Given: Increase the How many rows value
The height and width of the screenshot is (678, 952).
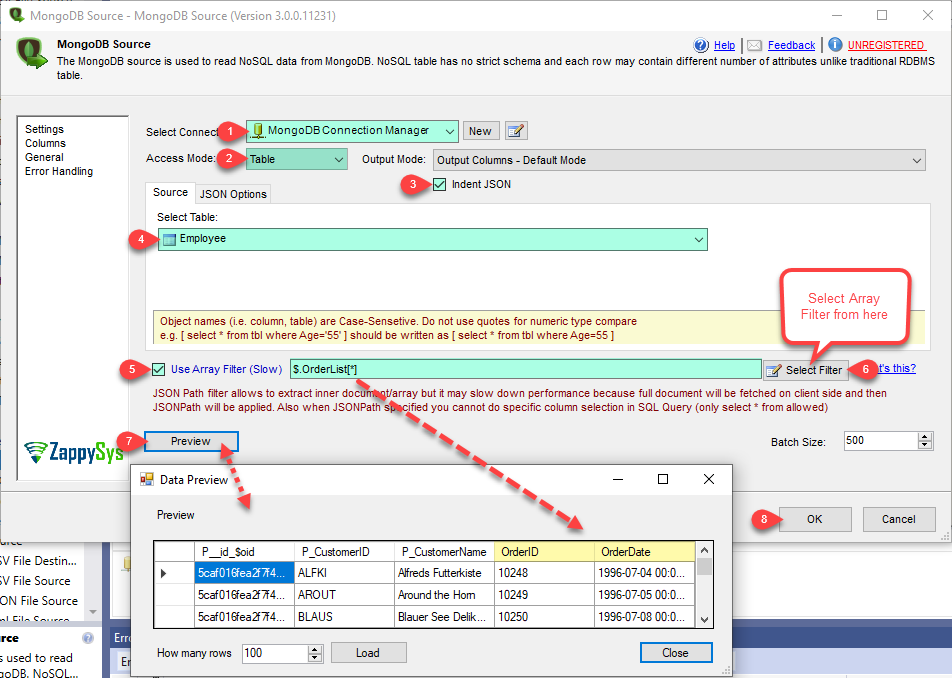Looking at the screenshot, I should pyautogui.click(x=314, y=649).
